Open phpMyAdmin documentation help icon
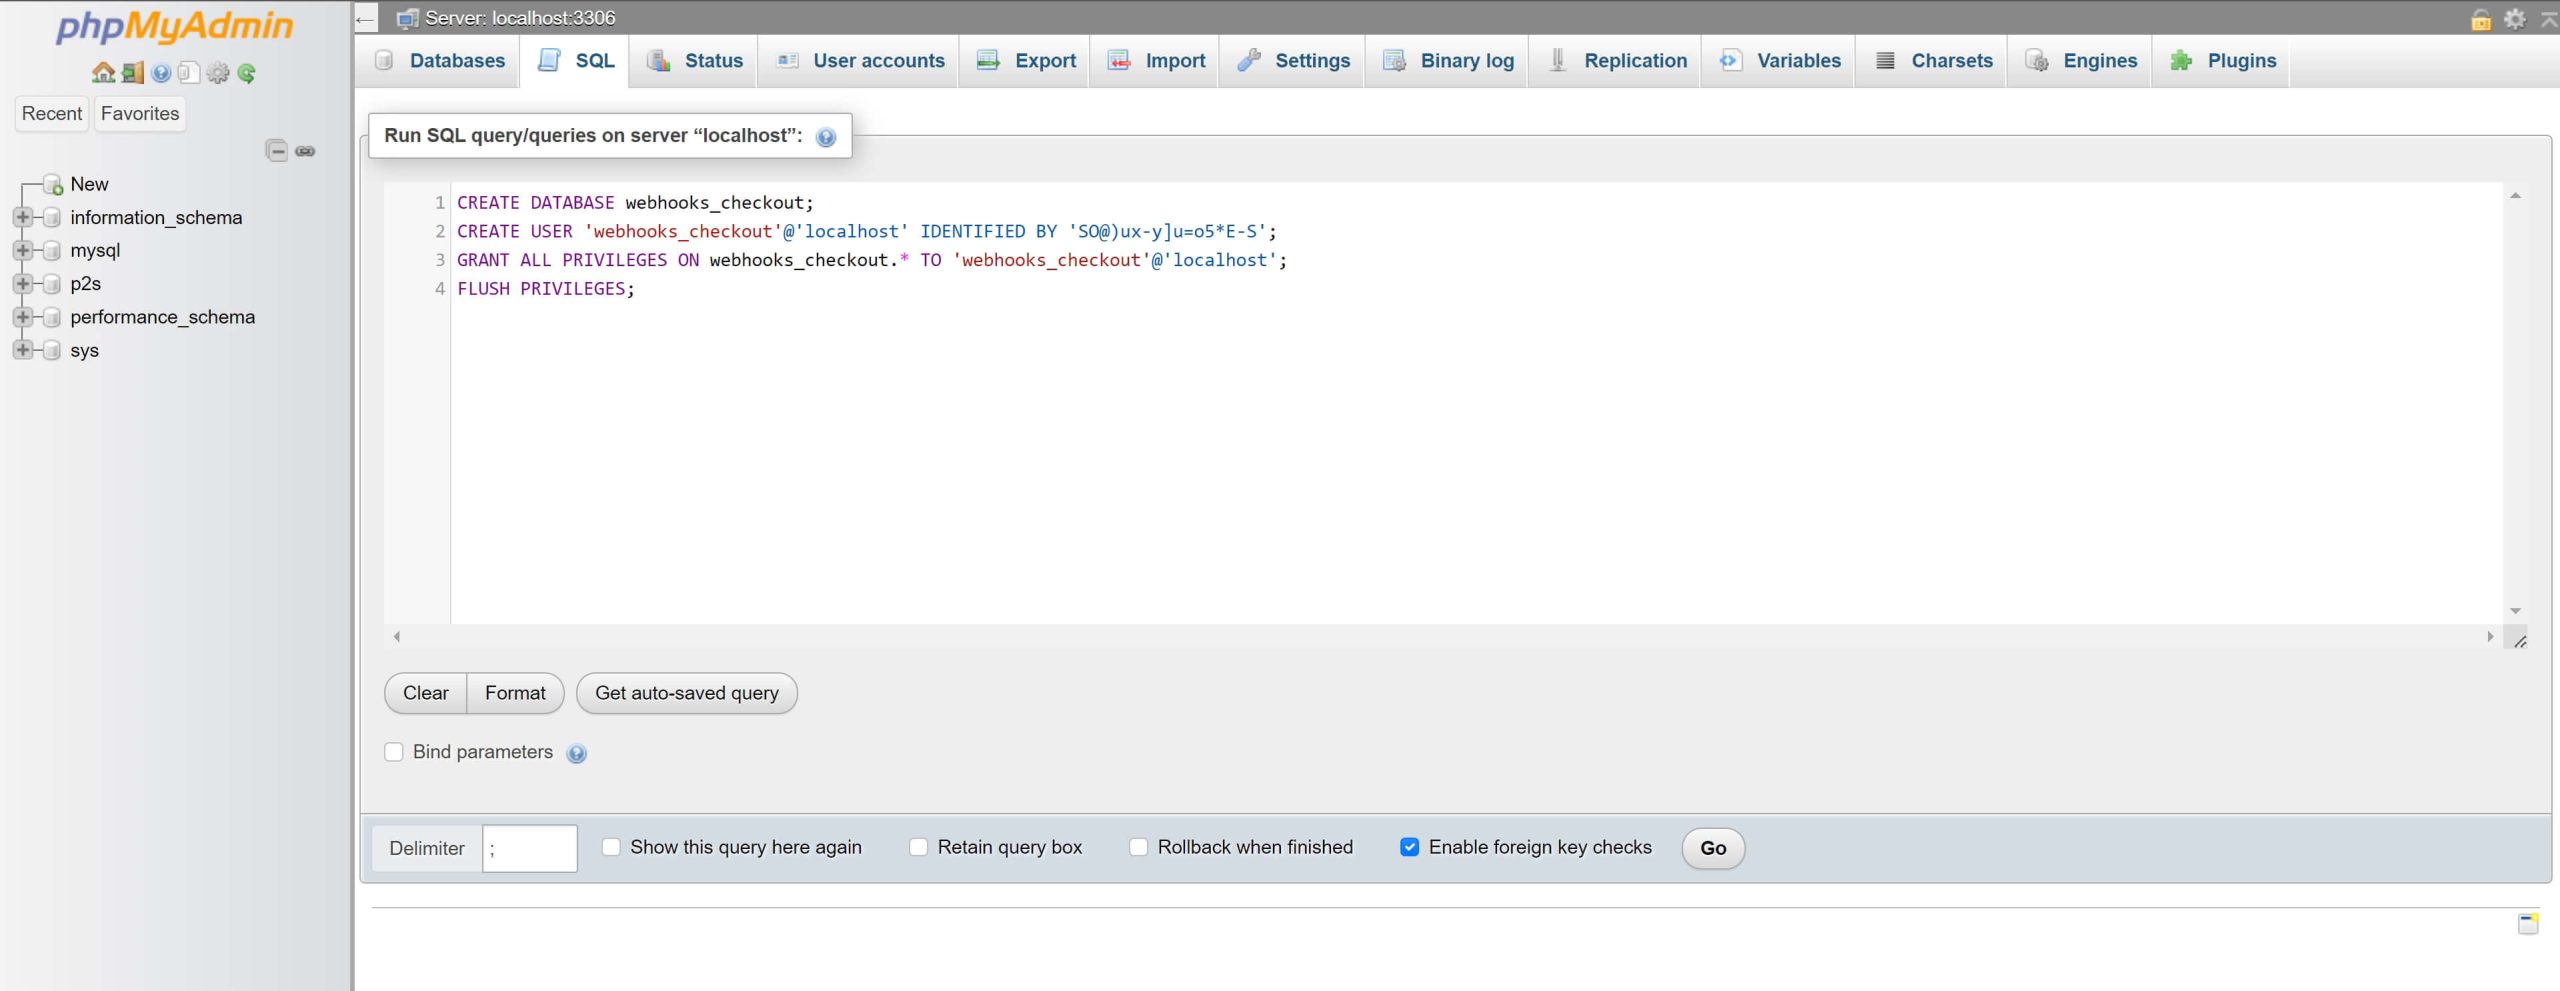This screenshot has height=991, width=2560. coord(161,73)
